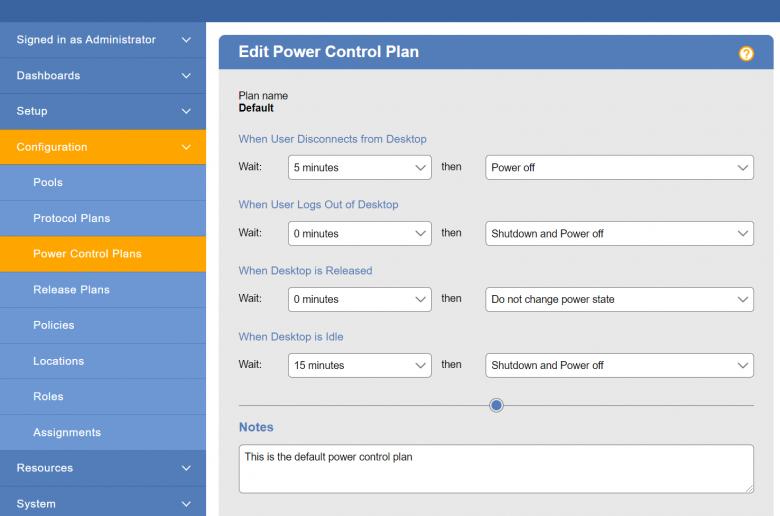780x516 pixels.
Task: Expand the System menu chevron
Action: [186, 504]
